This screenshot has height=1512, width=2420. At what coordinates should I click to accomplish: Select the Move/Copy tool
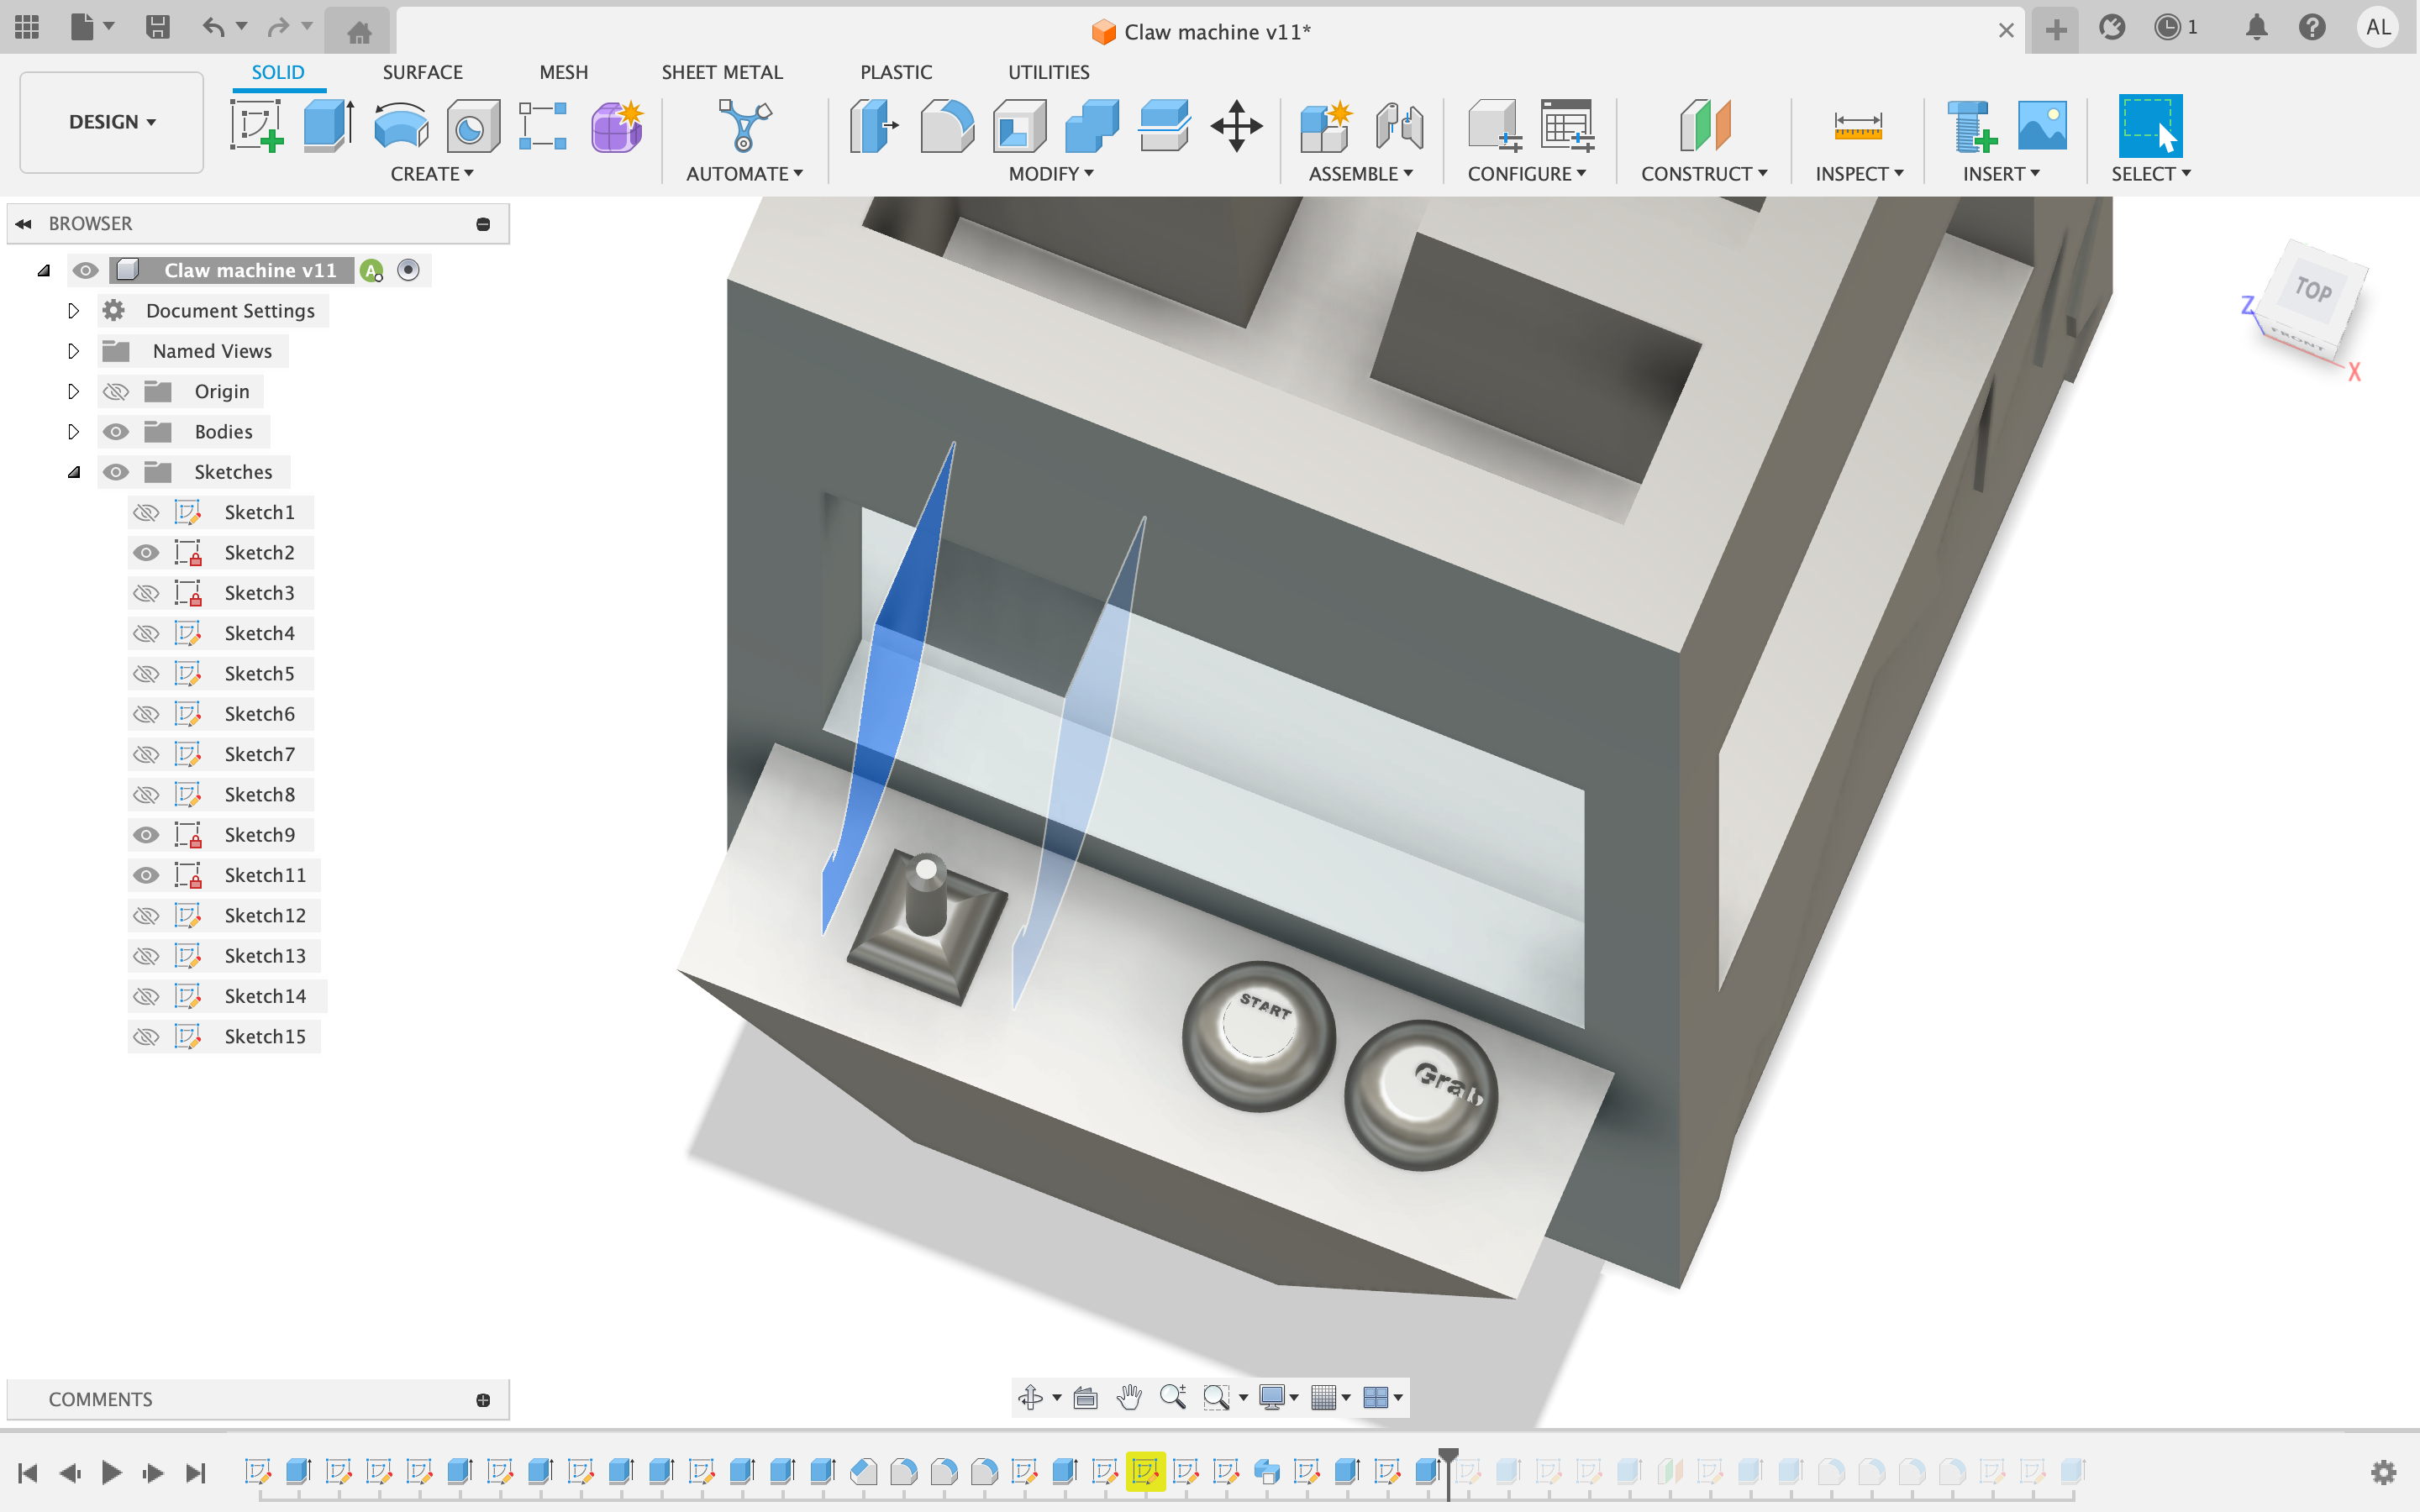pos(1240,123)
